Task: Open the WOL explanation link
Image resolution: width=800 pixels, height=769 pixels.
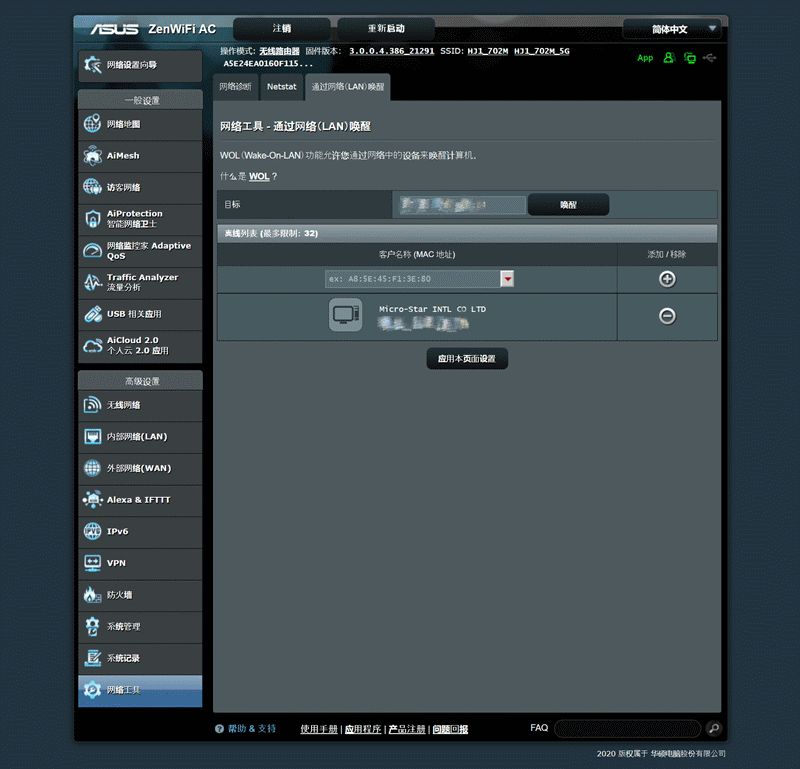Action: point(259,177)
